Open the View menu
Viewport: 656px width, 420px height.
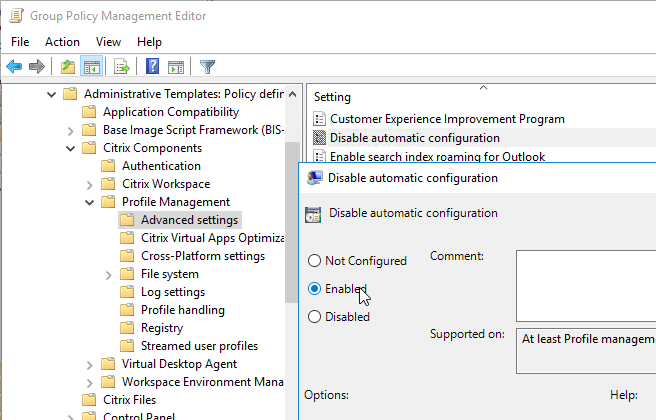coord(108,42)
